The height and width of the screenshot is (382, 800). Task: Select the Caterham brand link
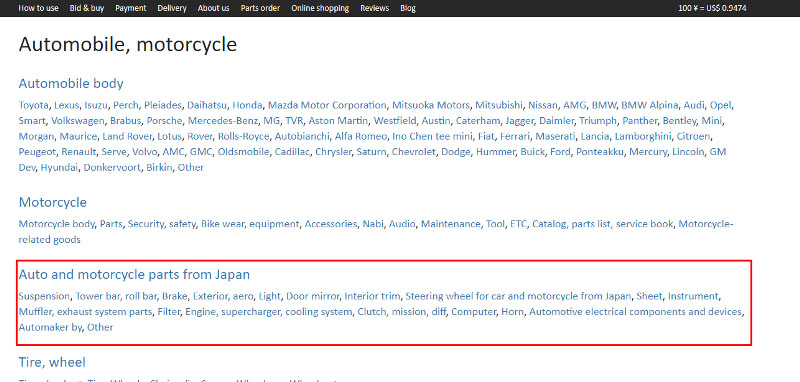[x=478, y=121]
